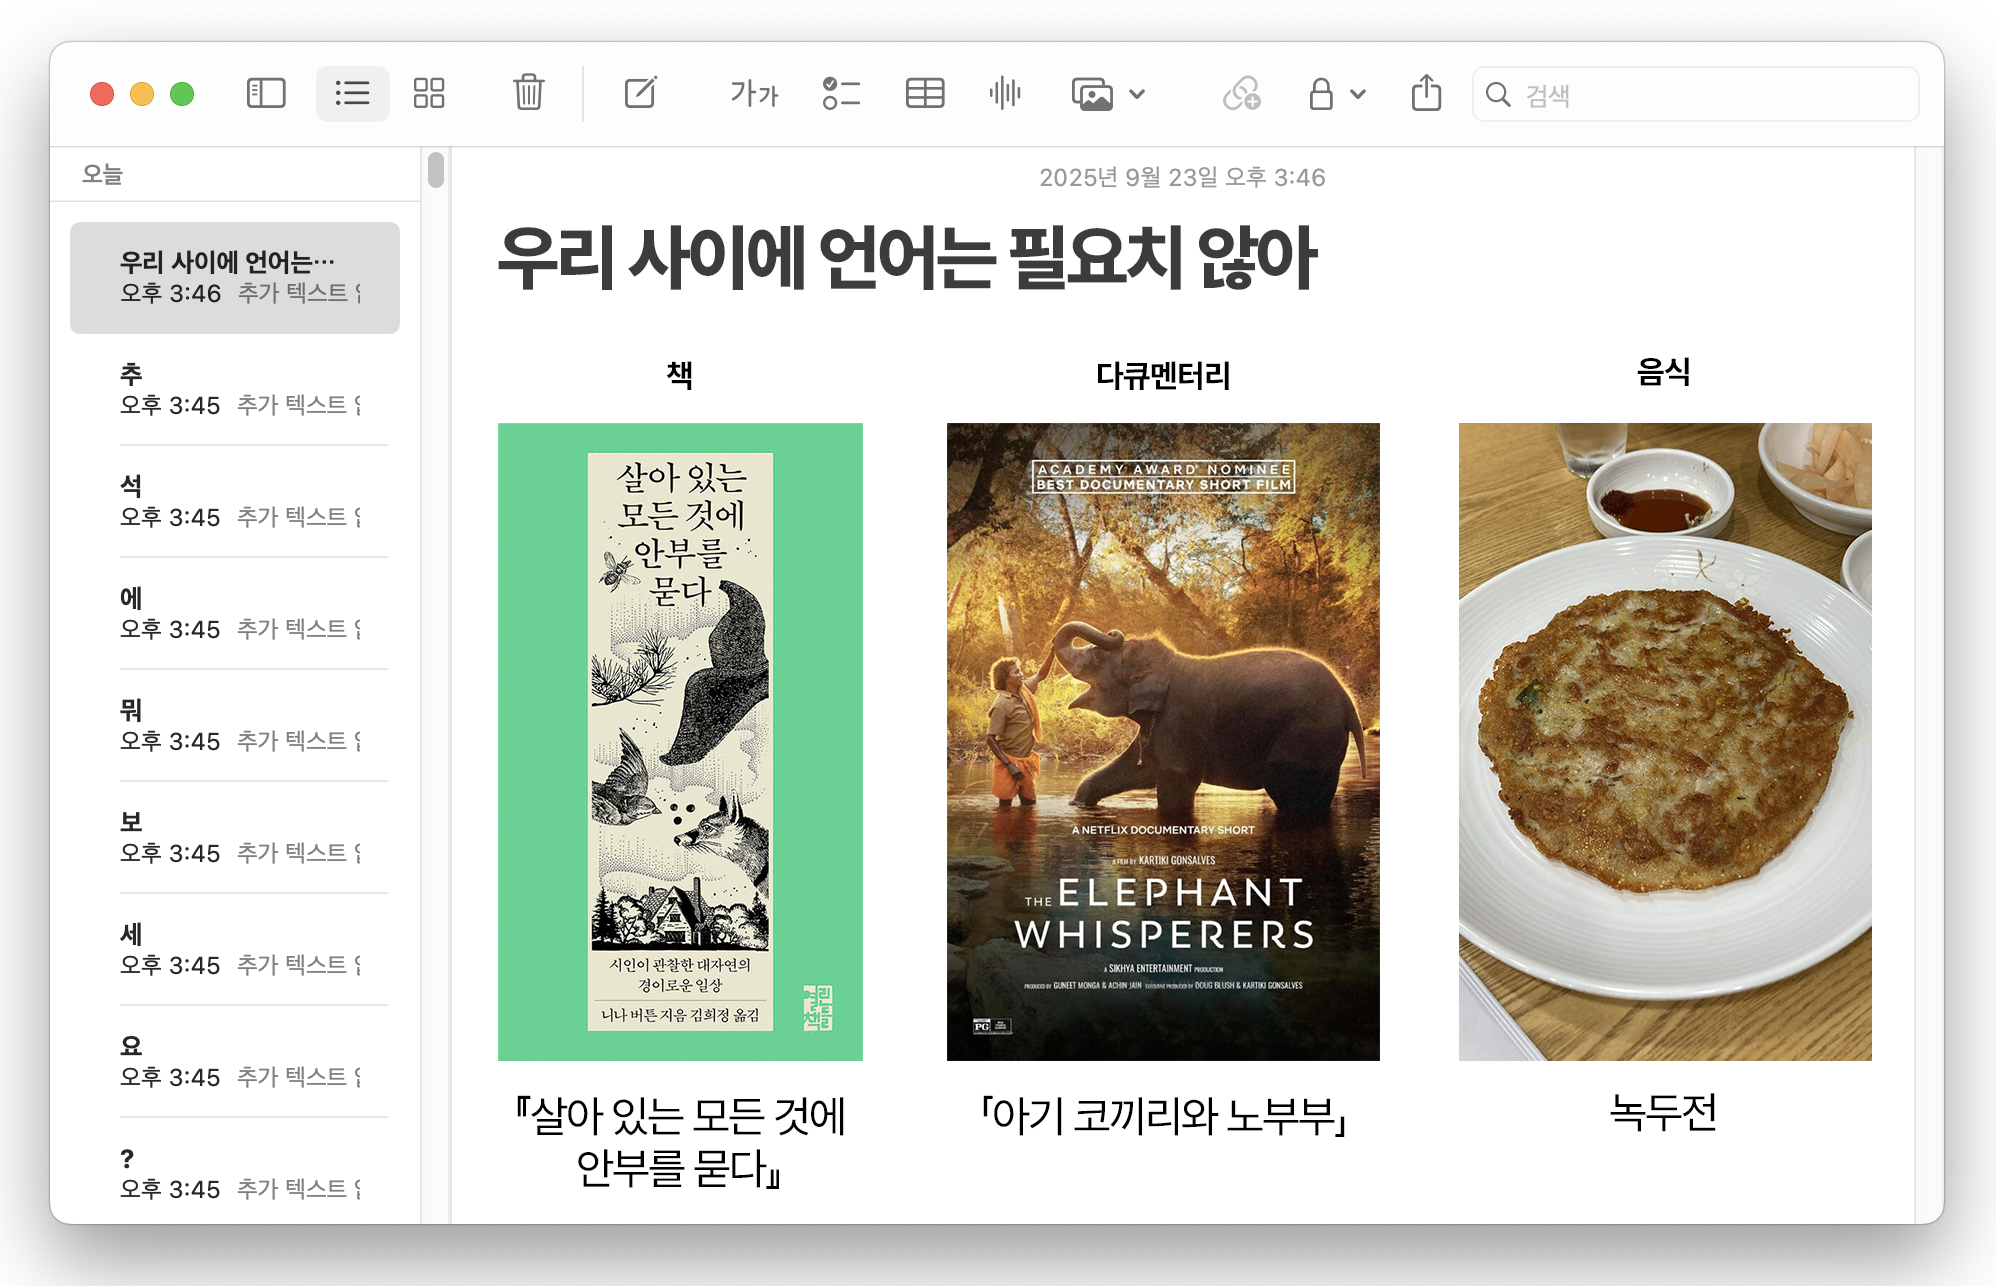Insert a table
Image resolution: width=1996 pixels, height=1286 pixels.
[x=925, y=94]
